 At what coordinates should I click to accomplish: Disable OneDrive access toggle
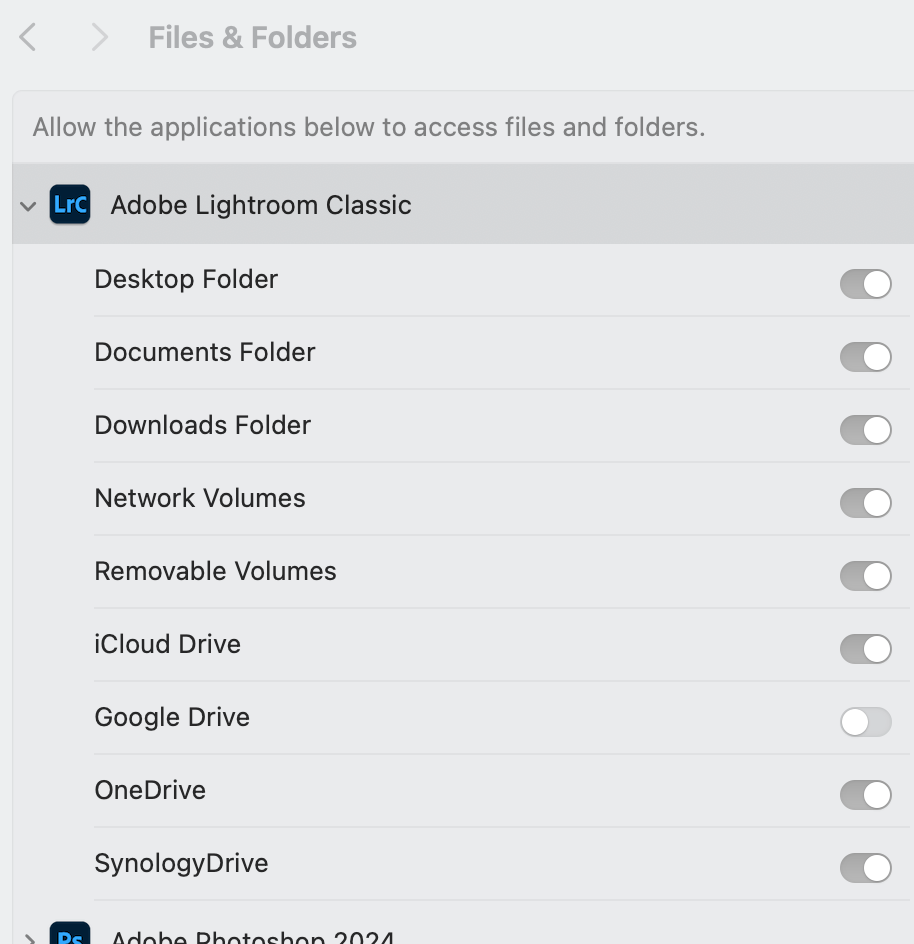865,795
